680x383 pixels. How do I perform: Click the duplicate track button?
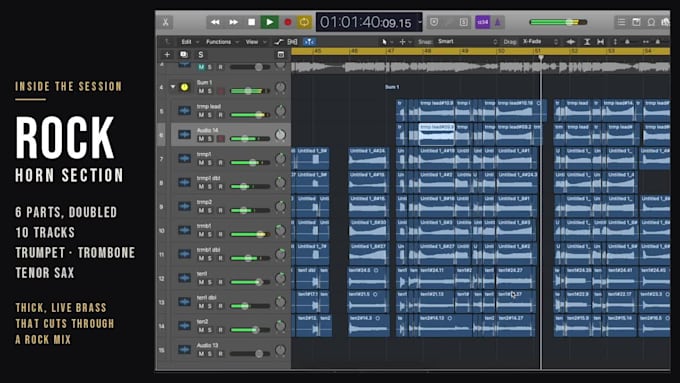pyautogui.click(x=184, y=54)
